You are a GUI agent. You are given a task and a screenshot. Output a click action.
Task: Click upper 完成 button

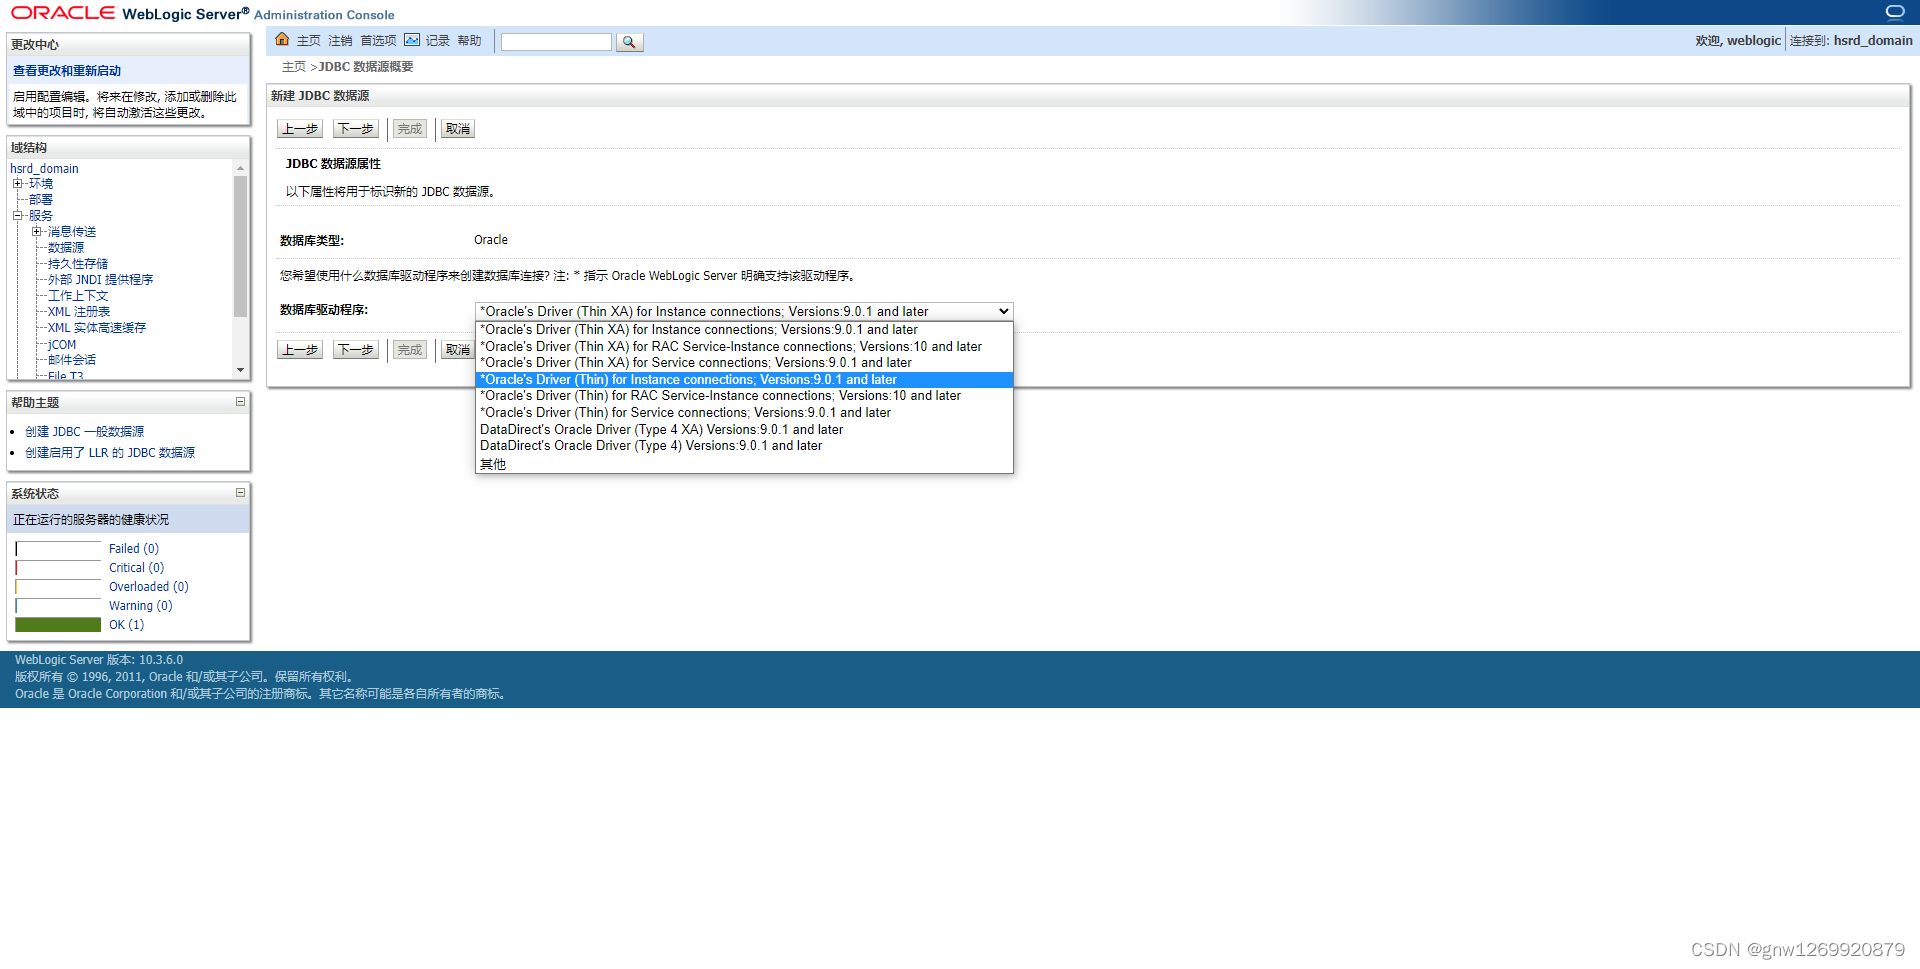click(x=409, y=129)
